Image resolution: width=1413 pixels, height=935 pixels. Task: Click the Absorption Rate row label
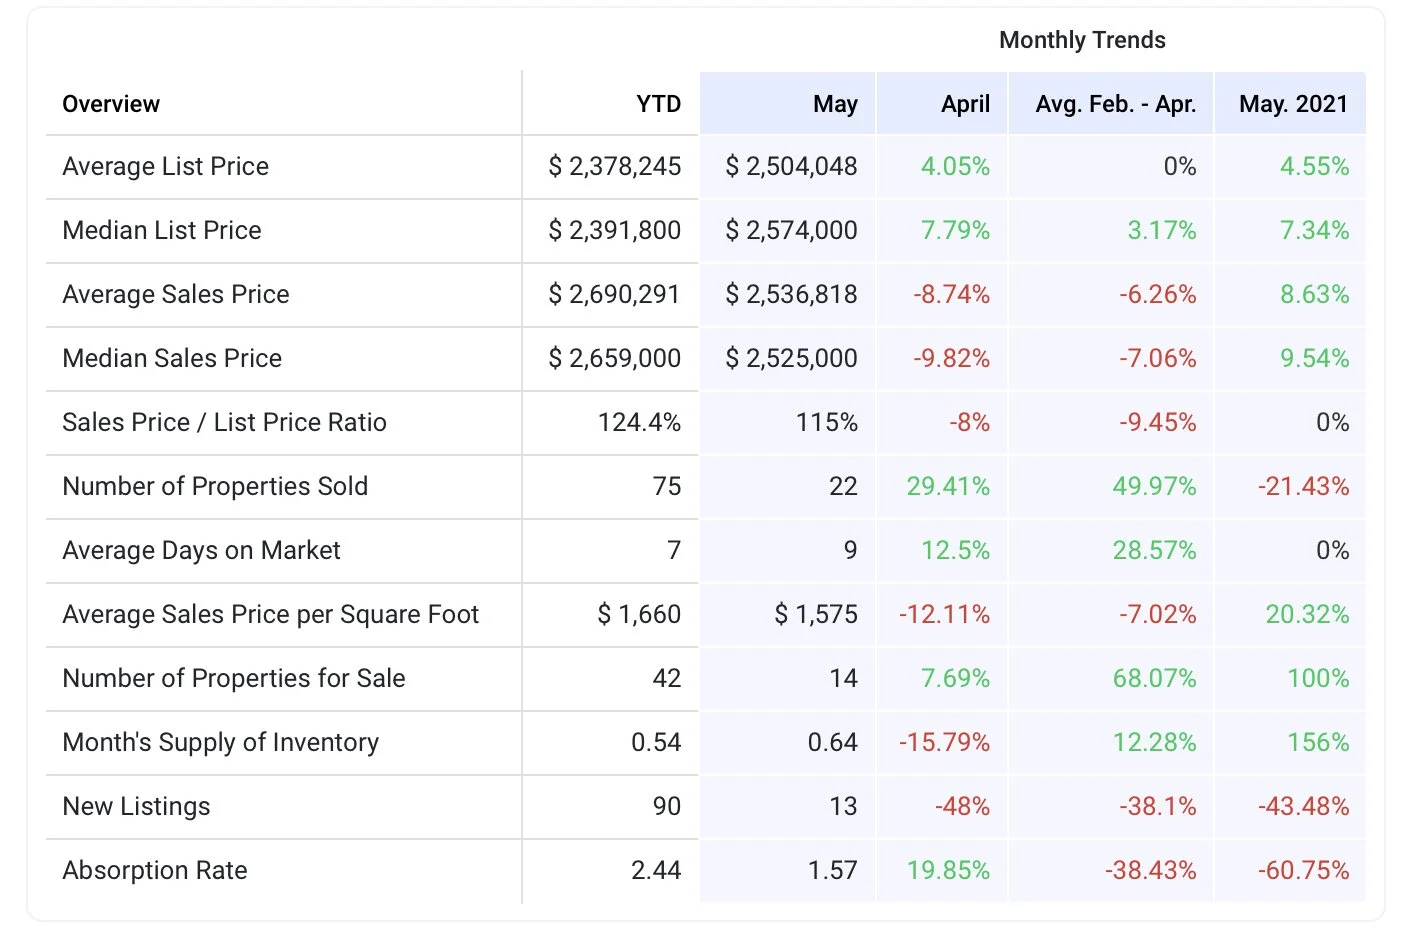point(155,870)
